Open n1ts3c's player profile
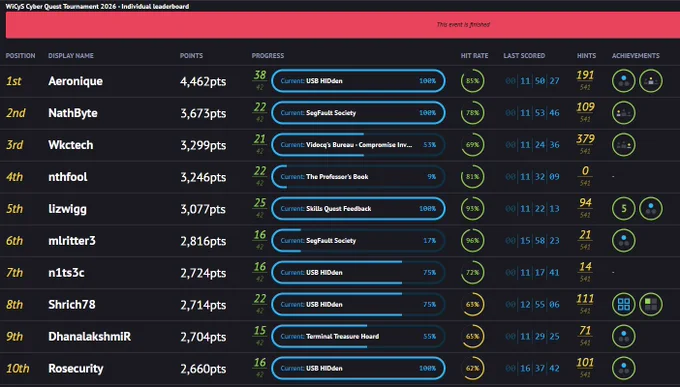 (x=66, y=273)
